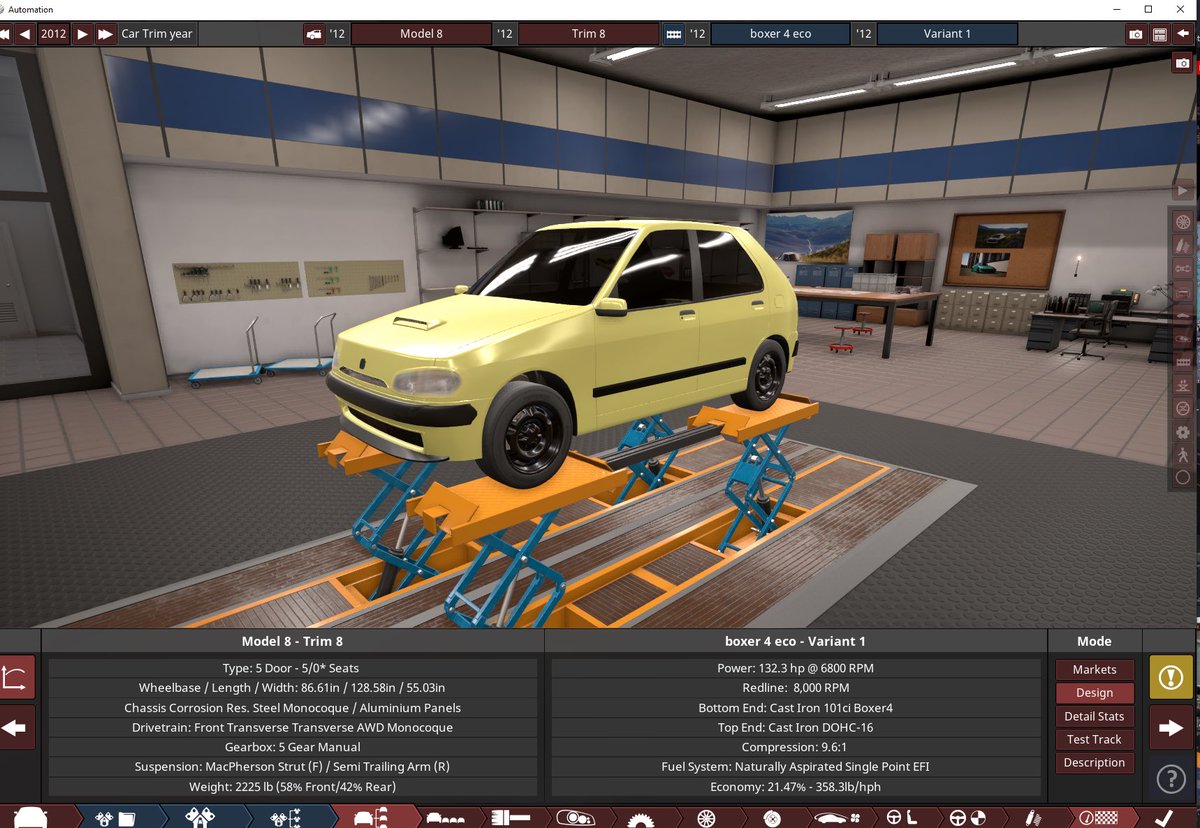Fast-forward the trim year with double arrow
The image size is (1200, 828).
105,34
